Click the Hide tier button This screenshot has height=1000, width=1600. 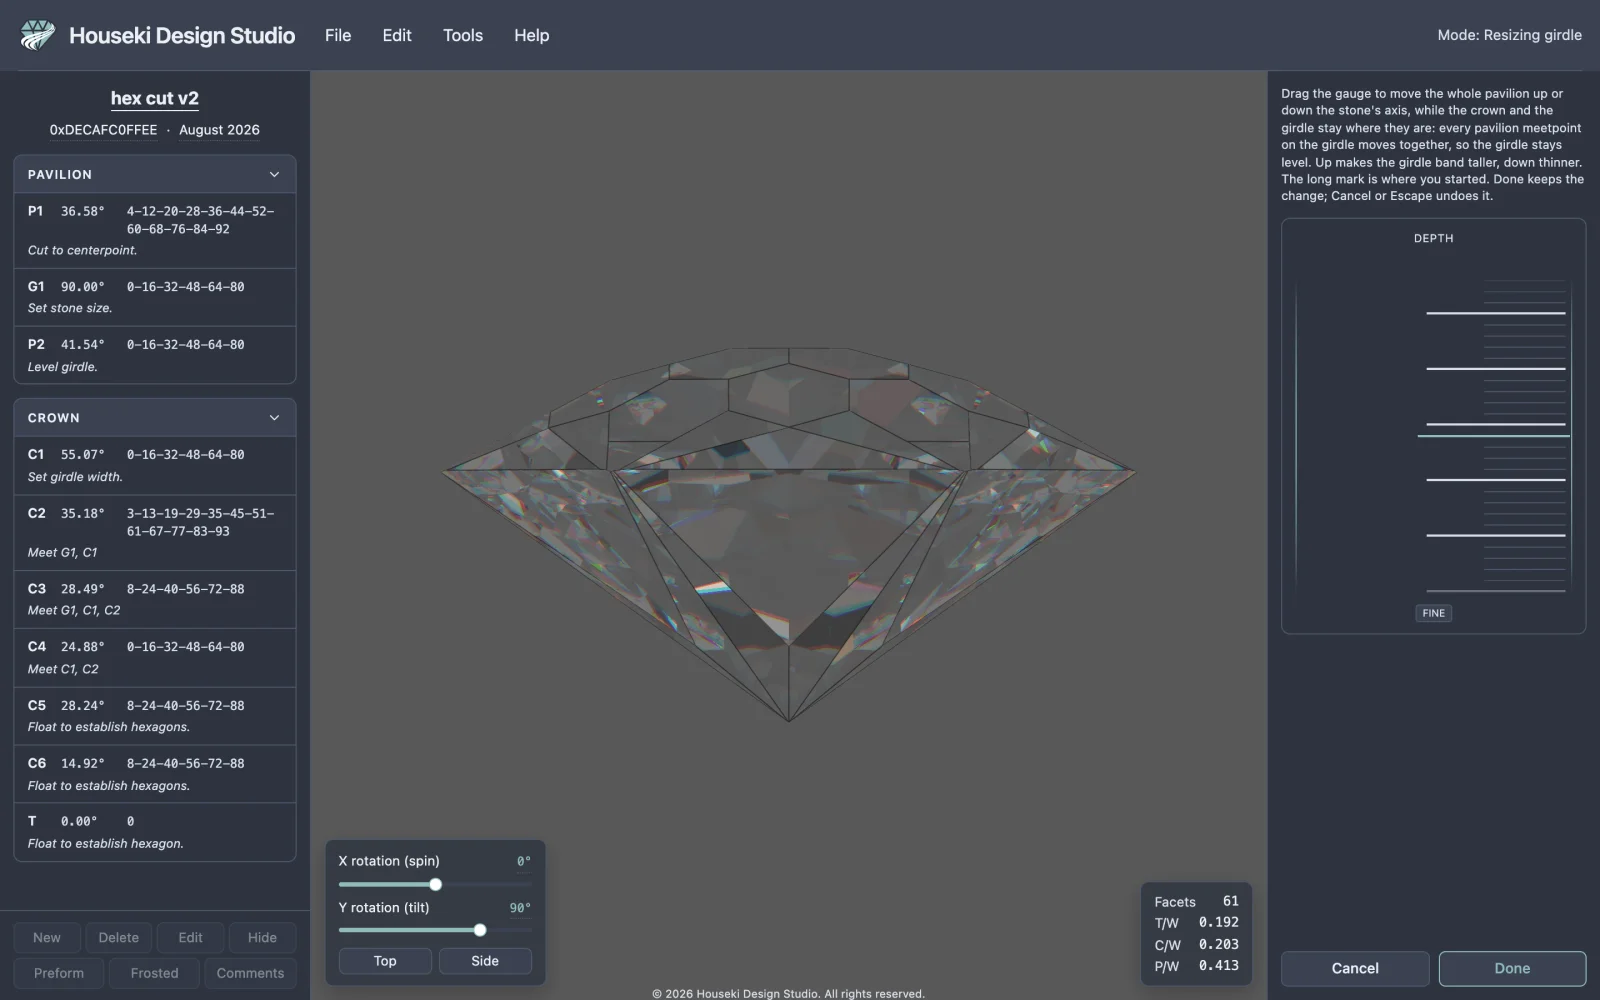point(262,938)
